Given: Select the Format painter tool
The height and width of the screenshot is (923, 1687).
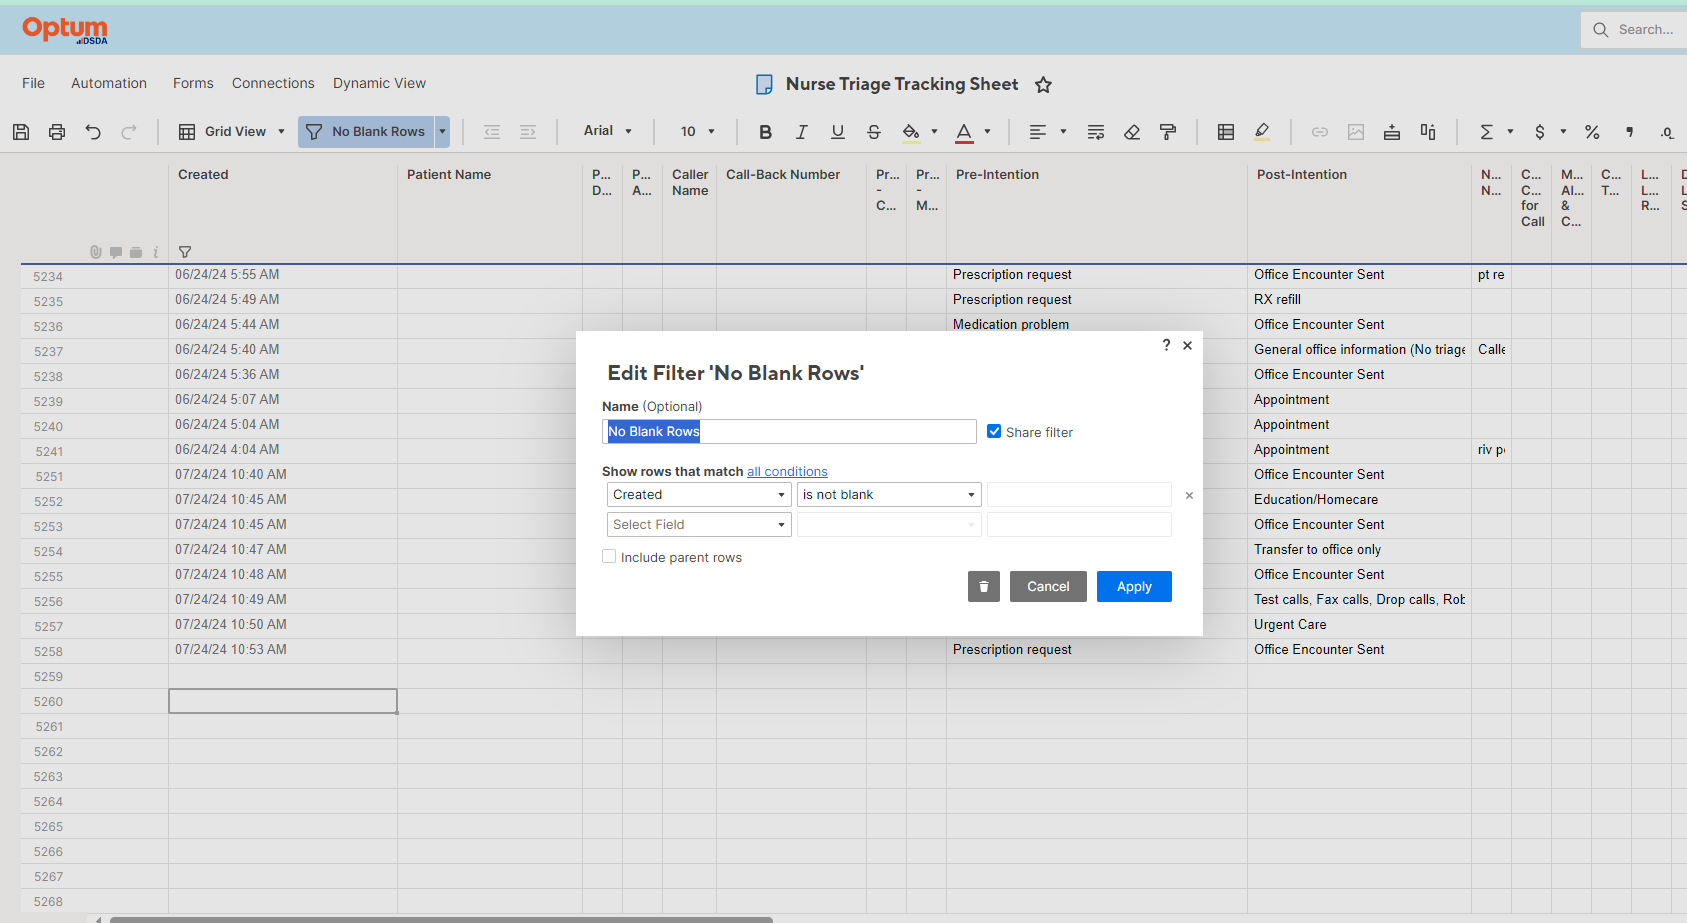Looking at the screenshot, I should [x=1168, y=132].
